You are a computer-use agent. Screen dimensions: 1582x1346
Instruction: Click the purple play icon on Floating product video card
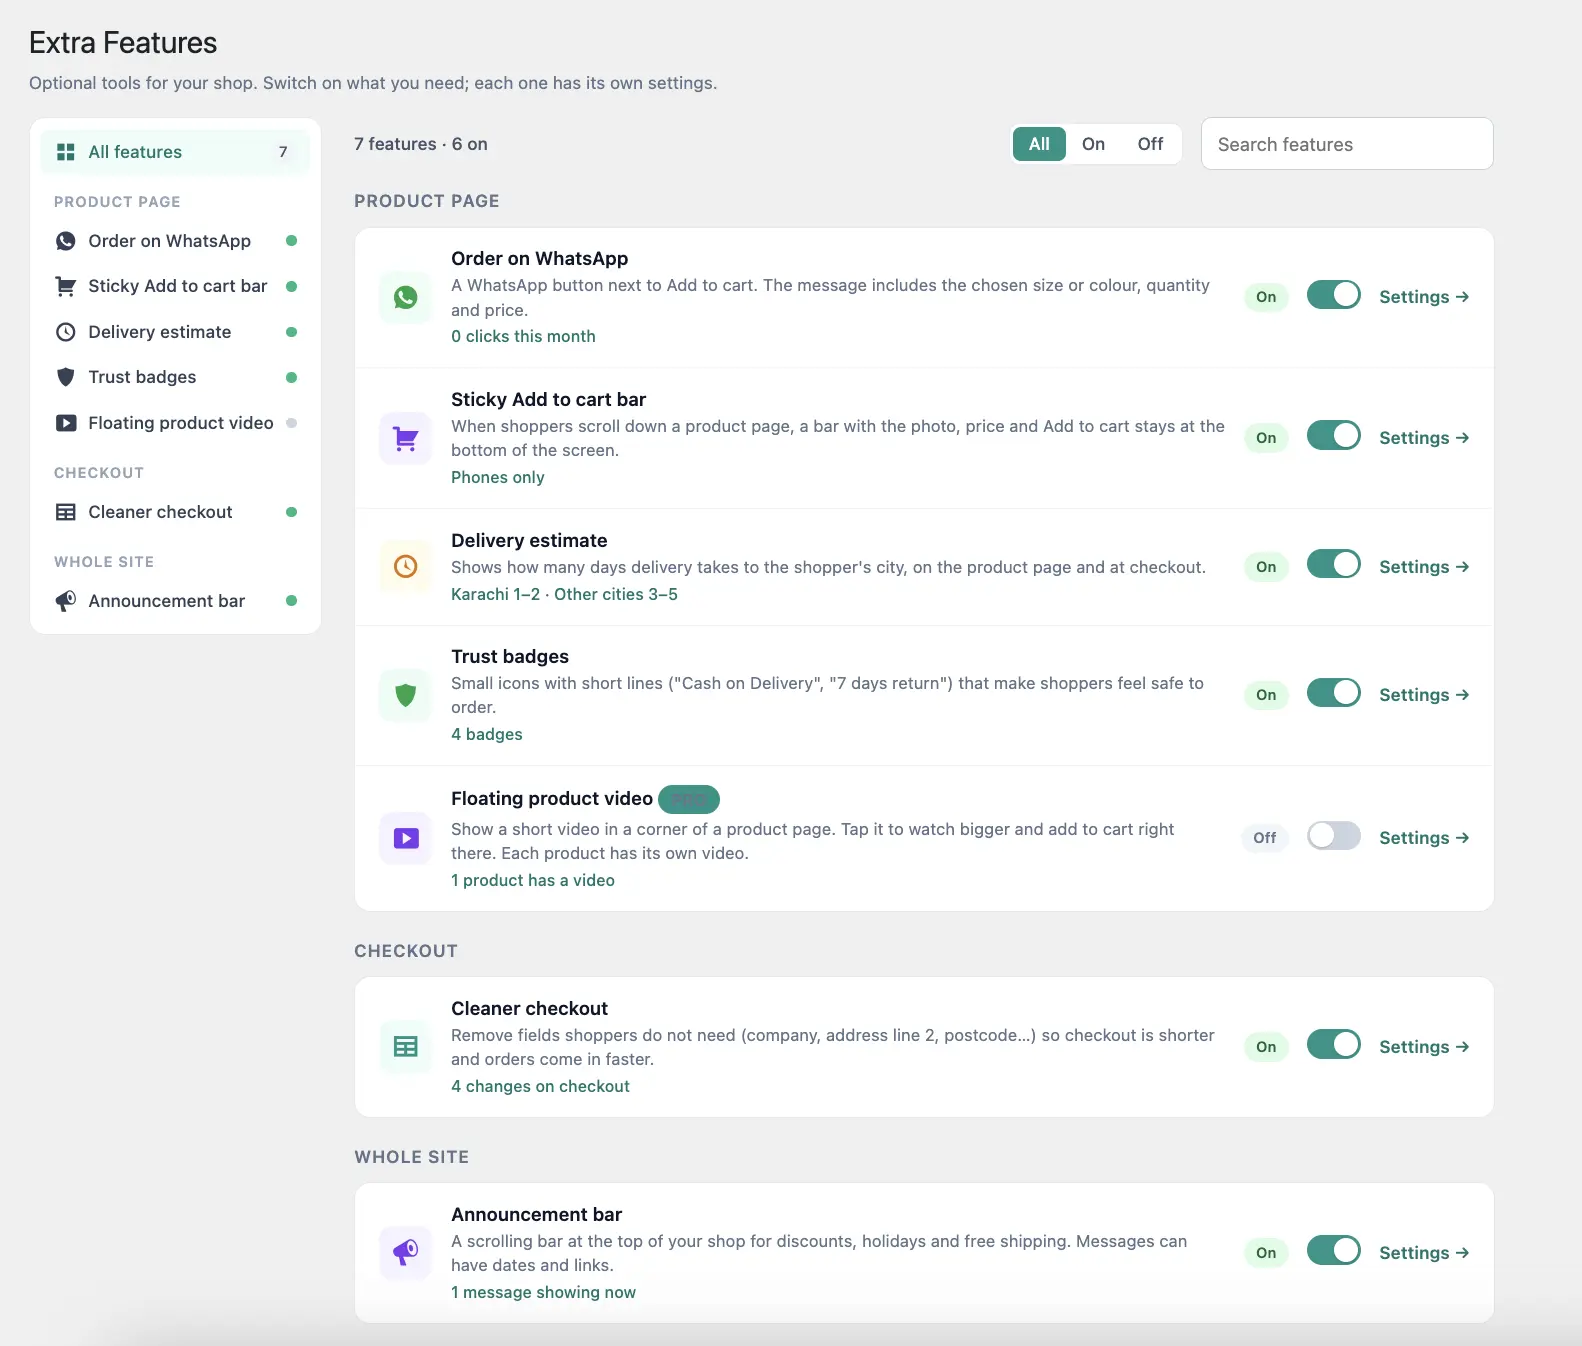pos(406,838)
